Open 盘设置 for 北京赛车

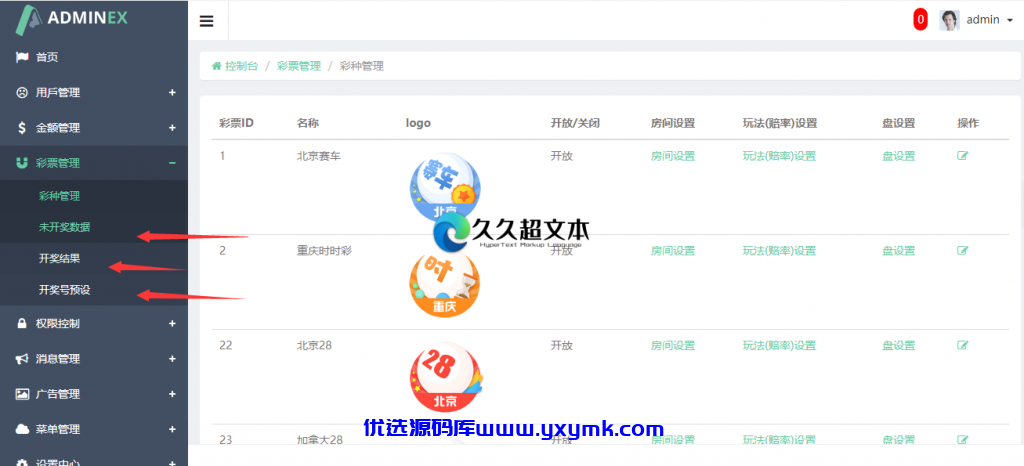[x=899, y=156]
